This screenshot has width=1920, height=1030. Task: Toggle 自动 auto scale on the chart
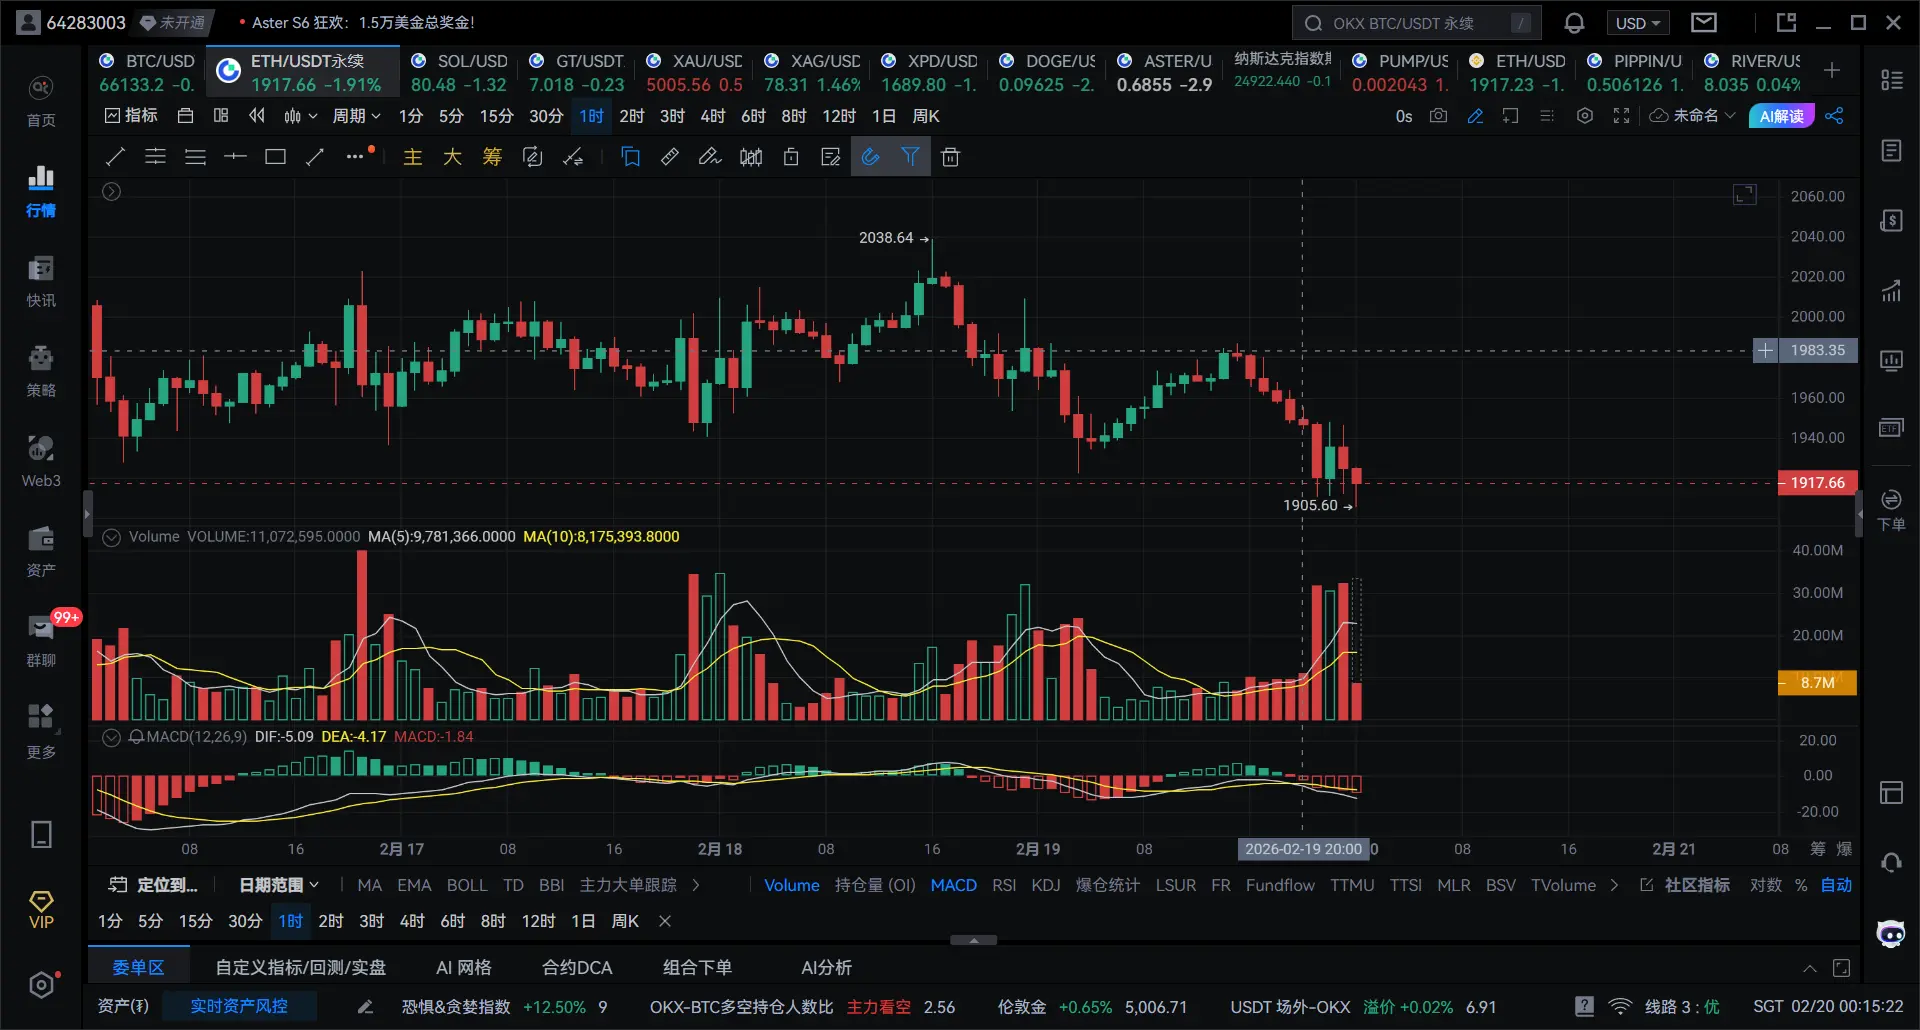pos(1836,885)
